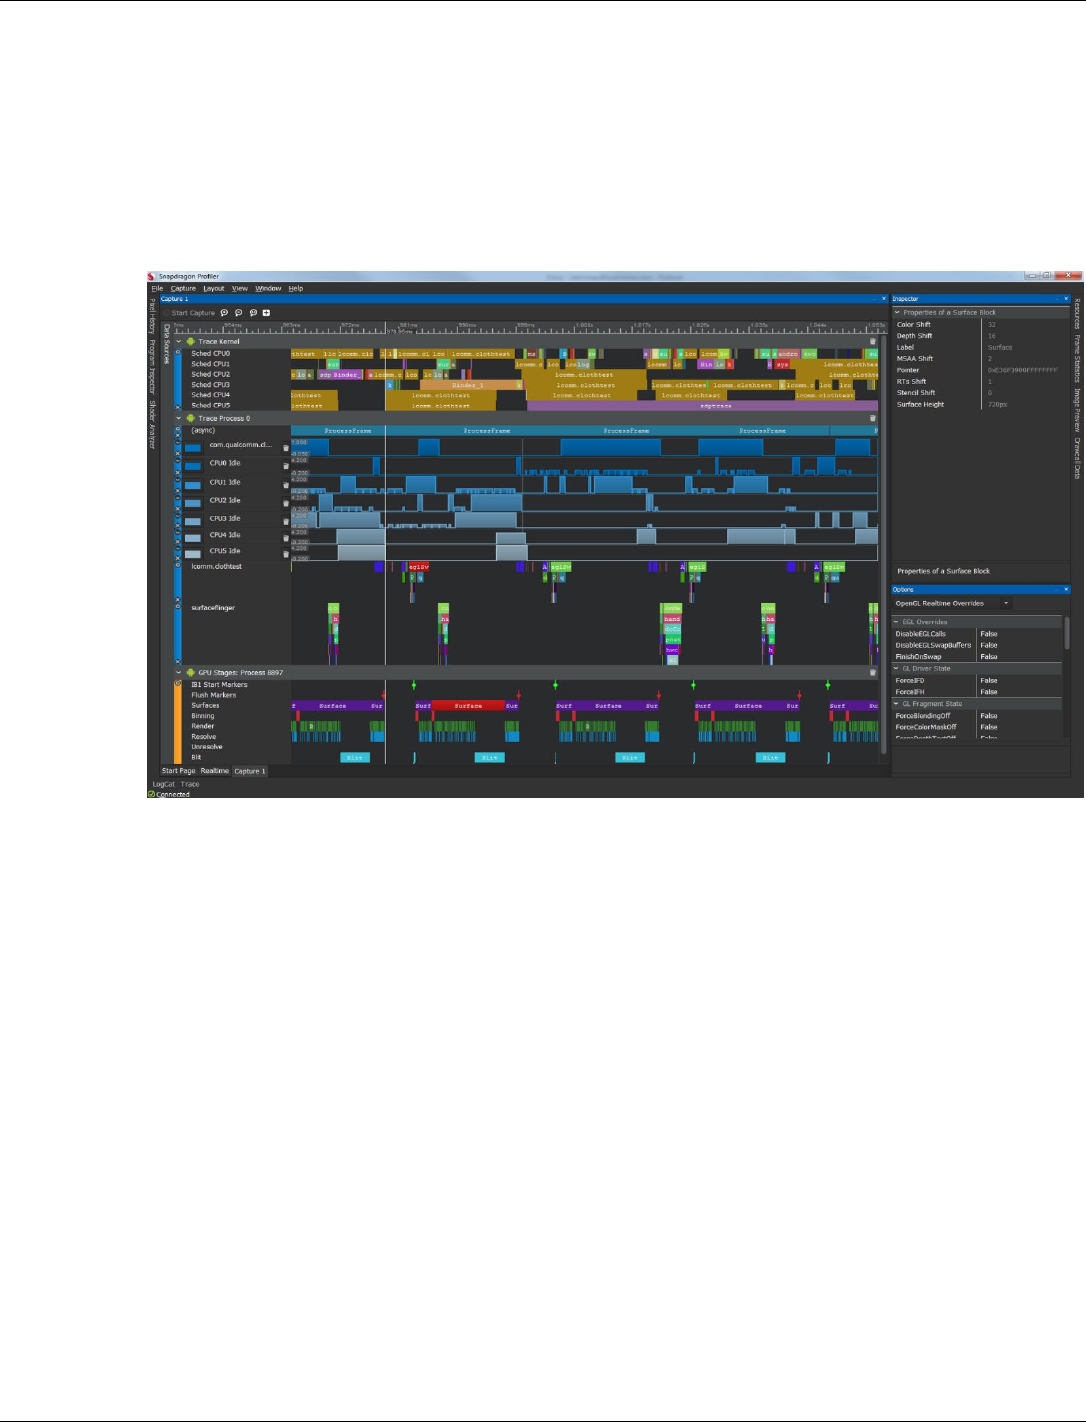Open the Data Sources side tab
This screenshot has width=1086, height=1422.
[167, 344]
